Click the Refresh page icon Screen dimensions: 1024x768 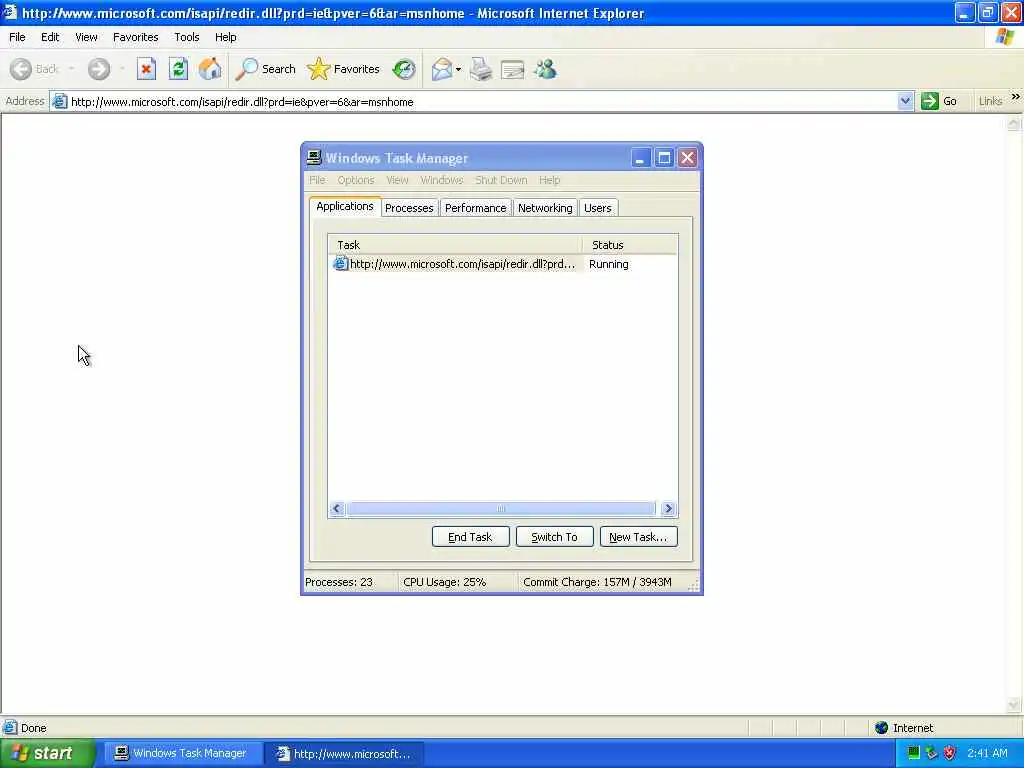click(178, 69)
